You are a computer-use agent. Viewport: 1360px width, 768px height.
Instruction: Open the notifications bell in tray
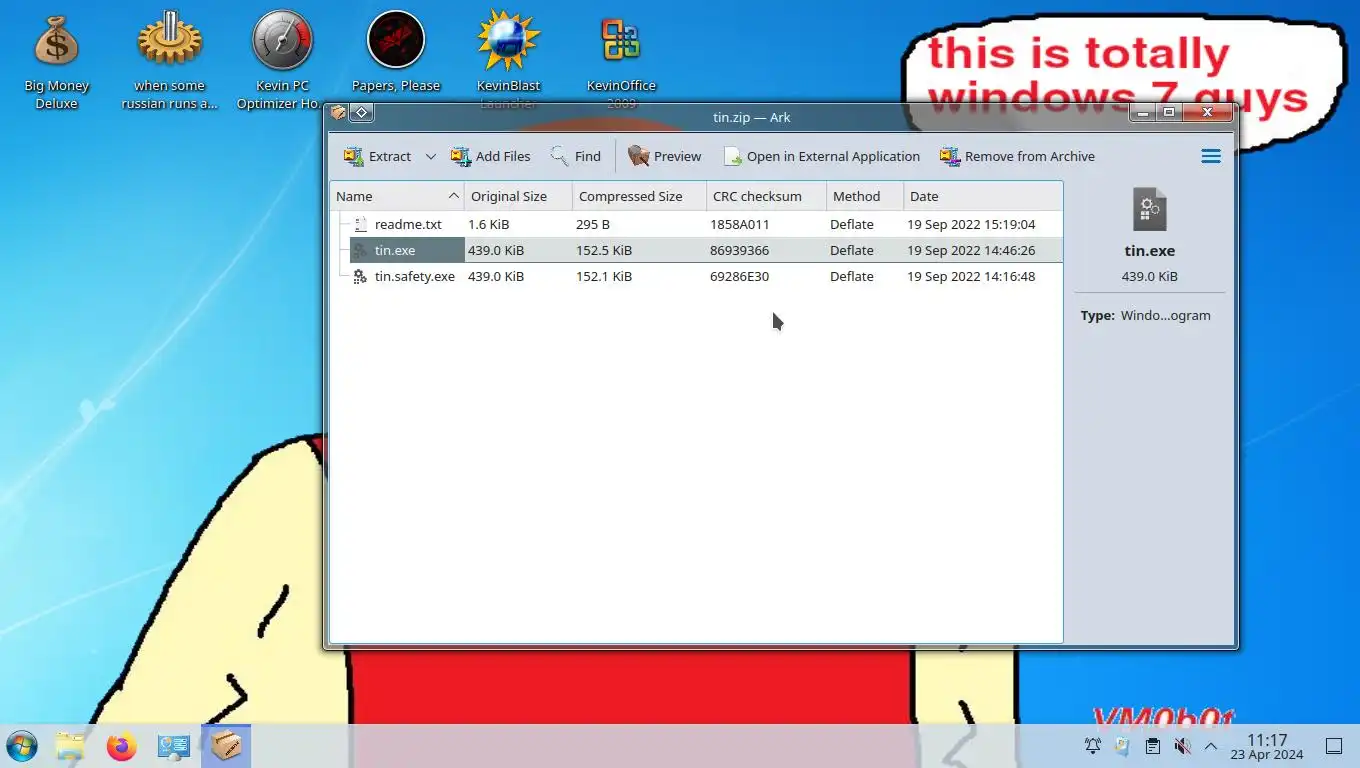click(x=1093, y=746)
